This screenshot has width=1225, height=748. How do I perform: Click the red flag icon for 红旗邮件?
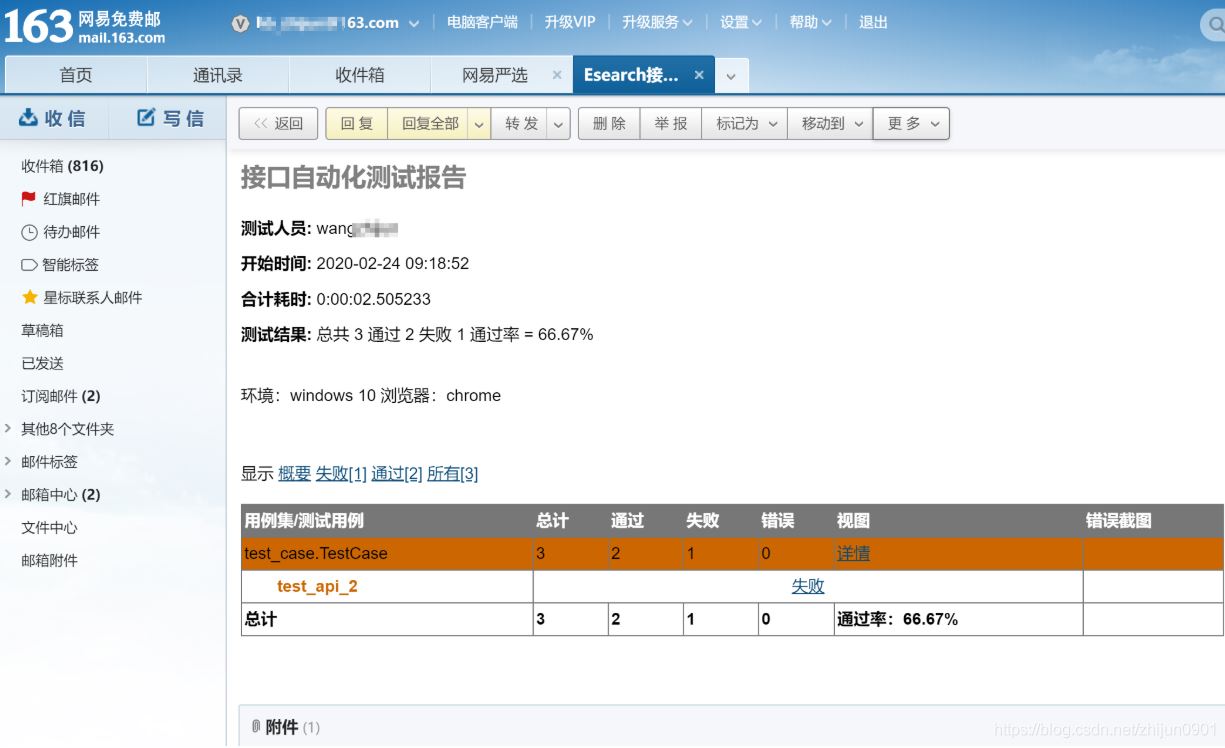(27, 198)
